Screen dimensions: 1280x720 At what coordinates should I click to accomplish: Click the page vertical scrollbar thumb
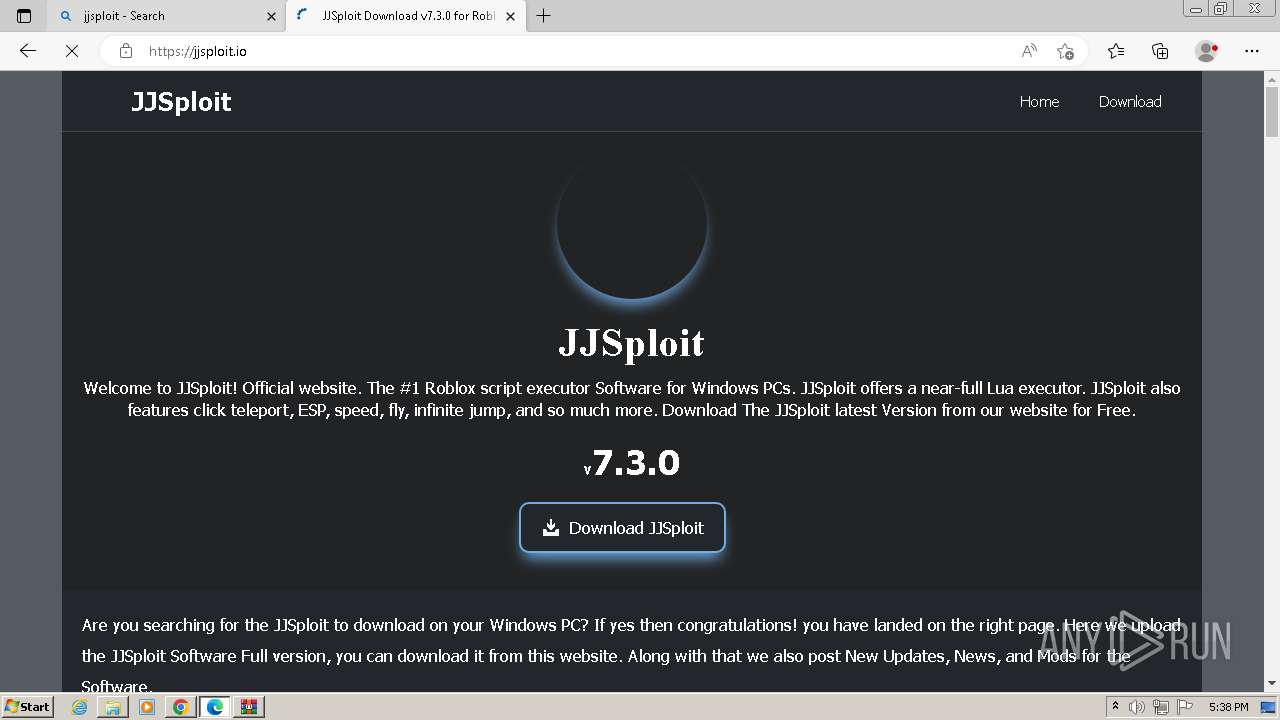pyautogui.click(x=1272, y=113)
